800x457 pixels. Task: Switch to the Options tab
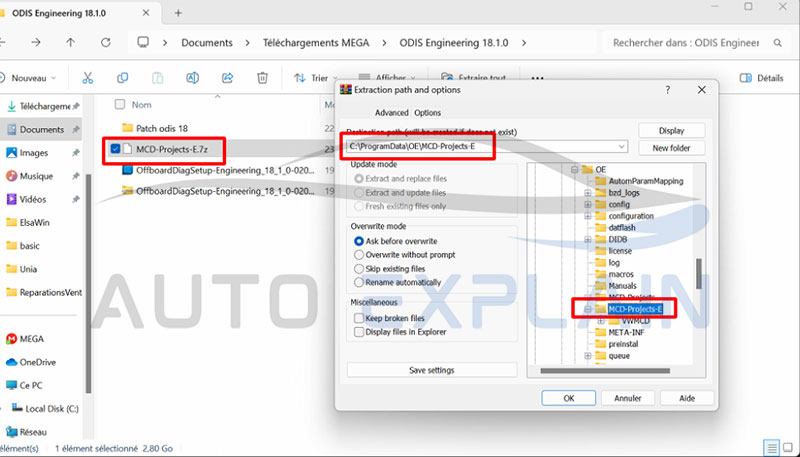point(428,113)
